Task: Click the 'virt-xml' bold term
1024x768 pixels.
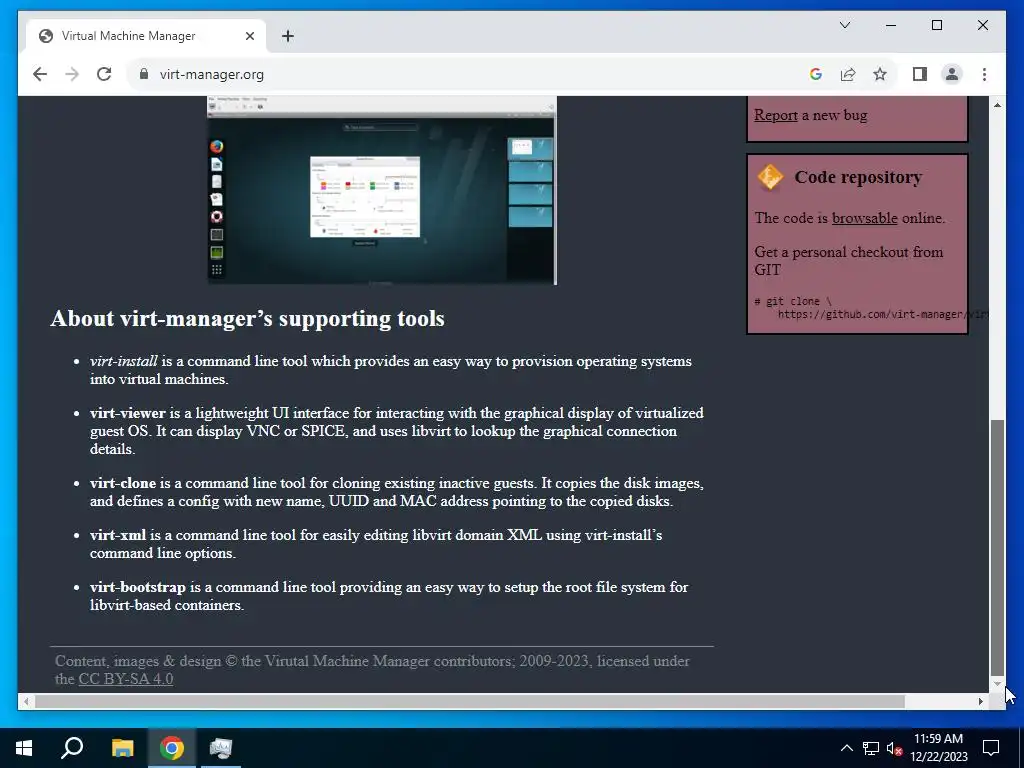Action: click(118, 536)
